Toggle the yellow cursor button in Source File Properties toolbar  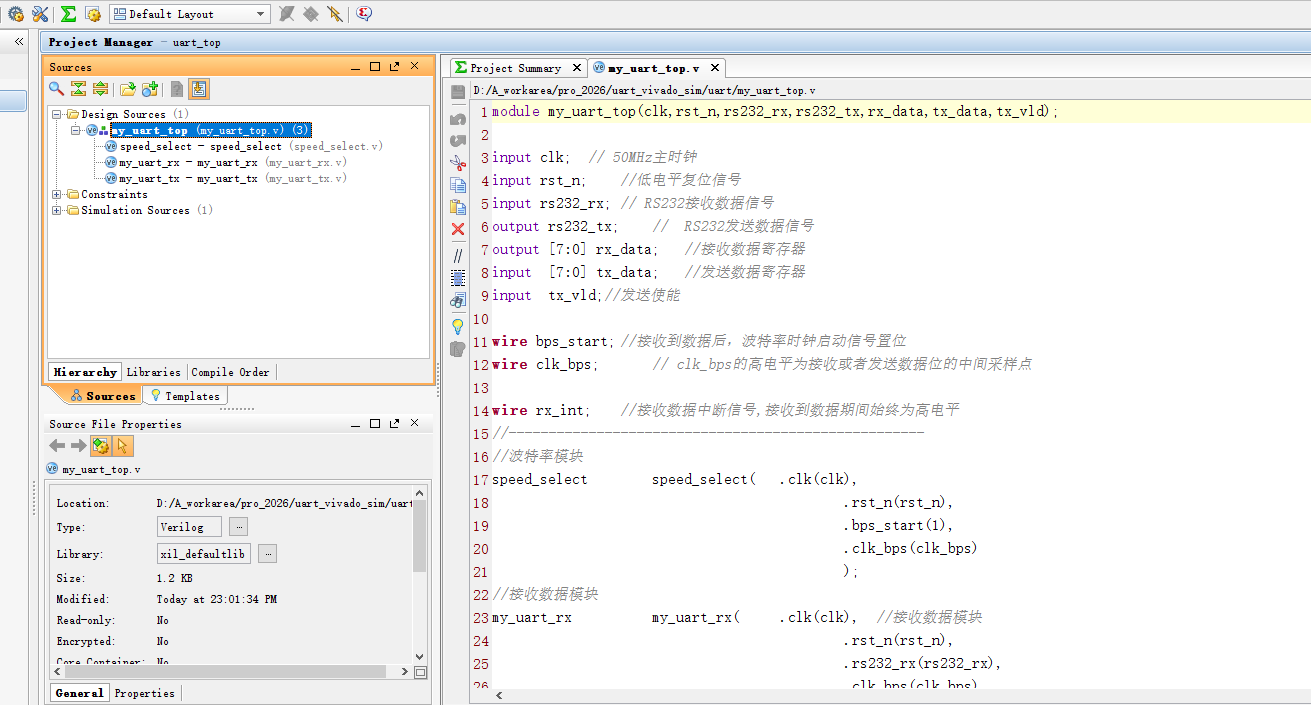[x=123, y=446]
